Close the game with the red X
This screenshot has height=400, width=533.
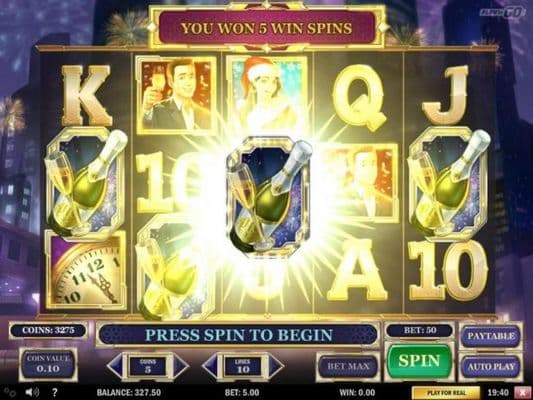[523, 393]
